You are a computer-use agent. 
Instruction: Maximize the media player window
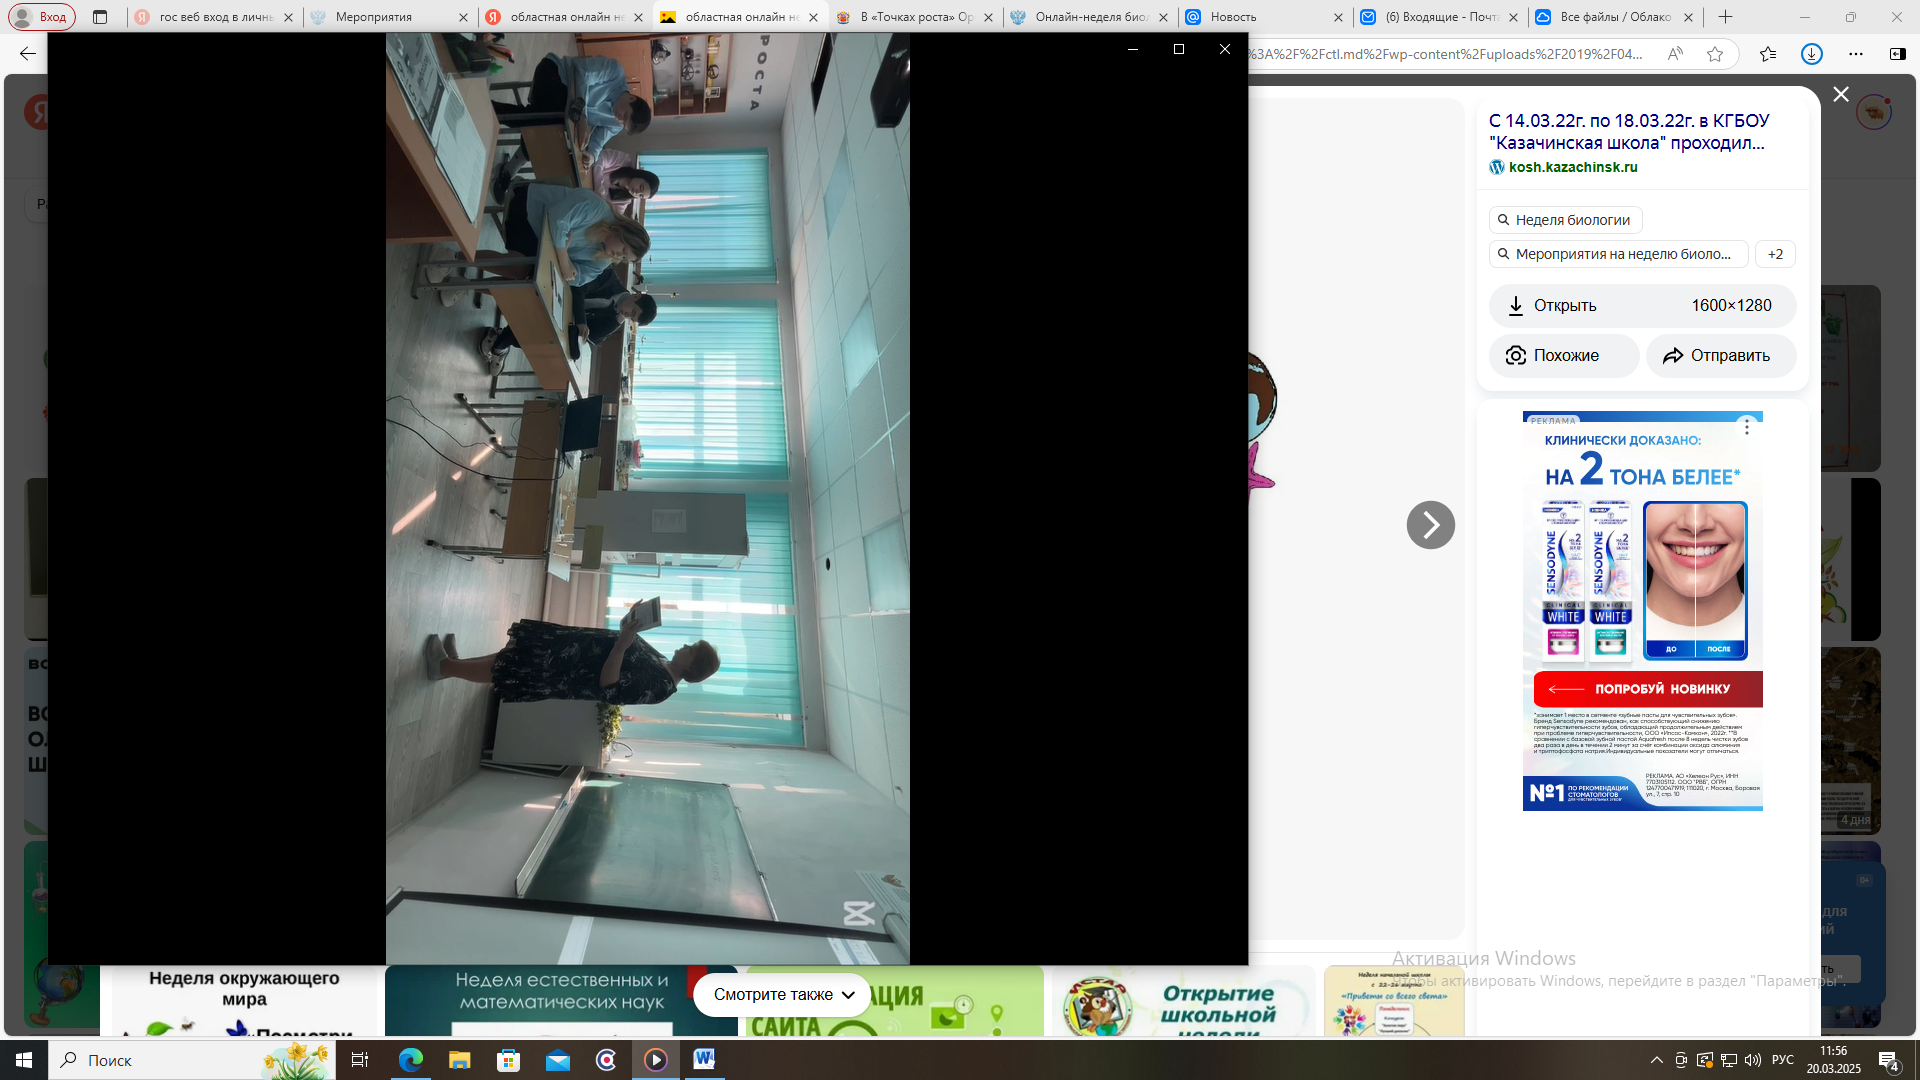coord(1179,49)
